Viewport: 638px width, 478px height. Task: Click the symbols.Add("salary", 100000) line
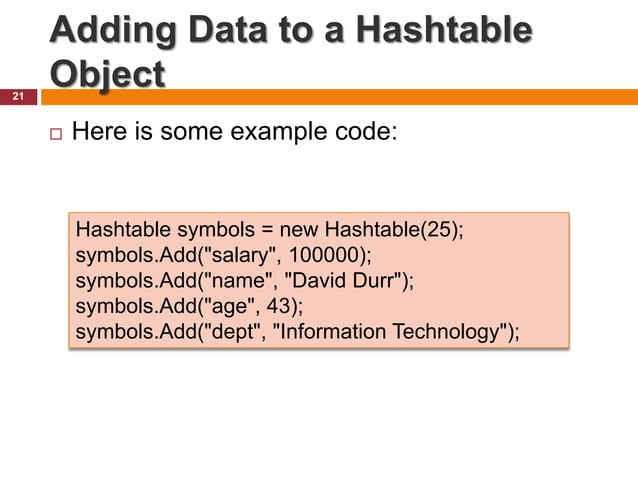pyautogui.click(x=223, y=255)
